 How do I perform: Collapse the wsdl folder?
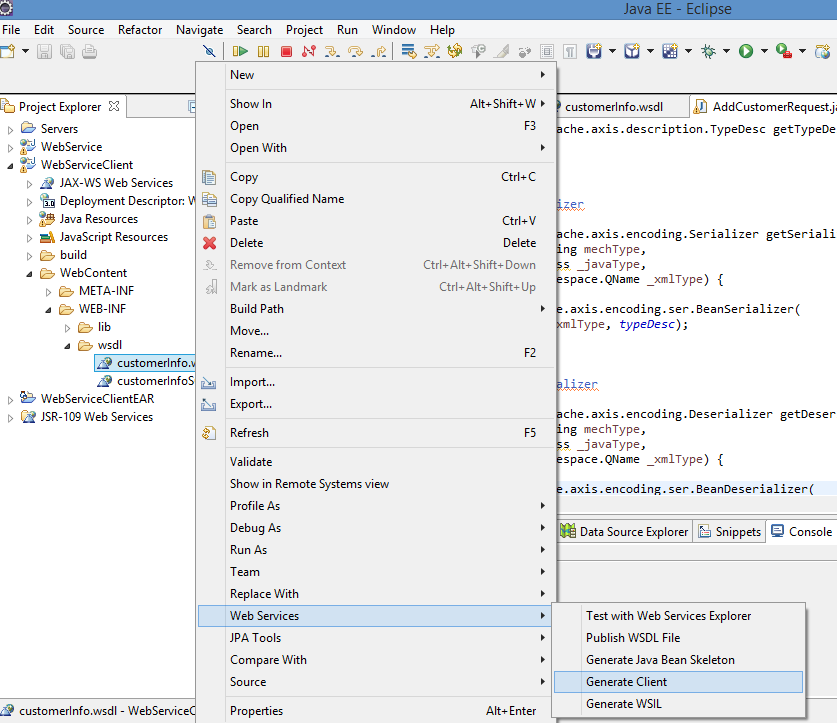[x=67, y=346]
